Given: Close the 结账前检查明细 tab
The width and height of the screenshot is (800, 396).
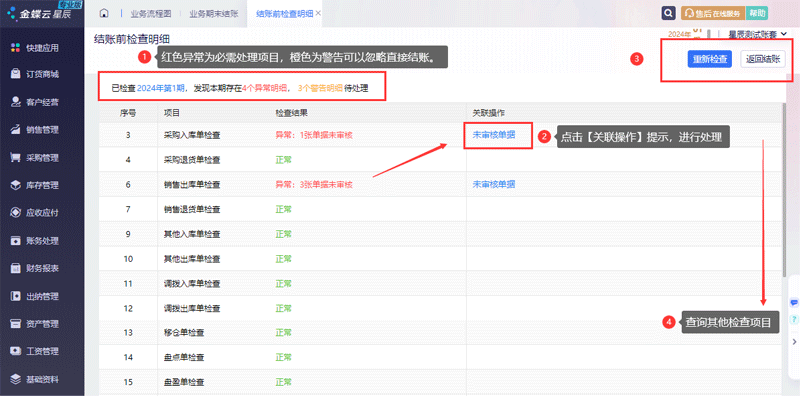Looking at the screenshot, I should tap(318, 13).
